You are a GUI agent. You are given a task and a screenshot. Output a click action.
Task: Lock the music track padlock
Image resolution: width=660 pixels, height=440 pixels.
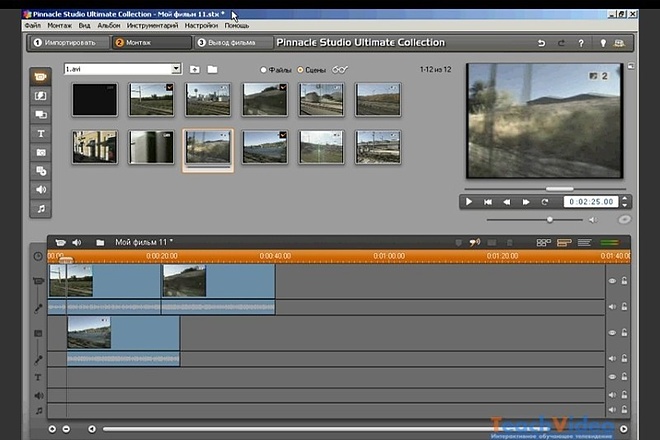click(x=624, y=409)
